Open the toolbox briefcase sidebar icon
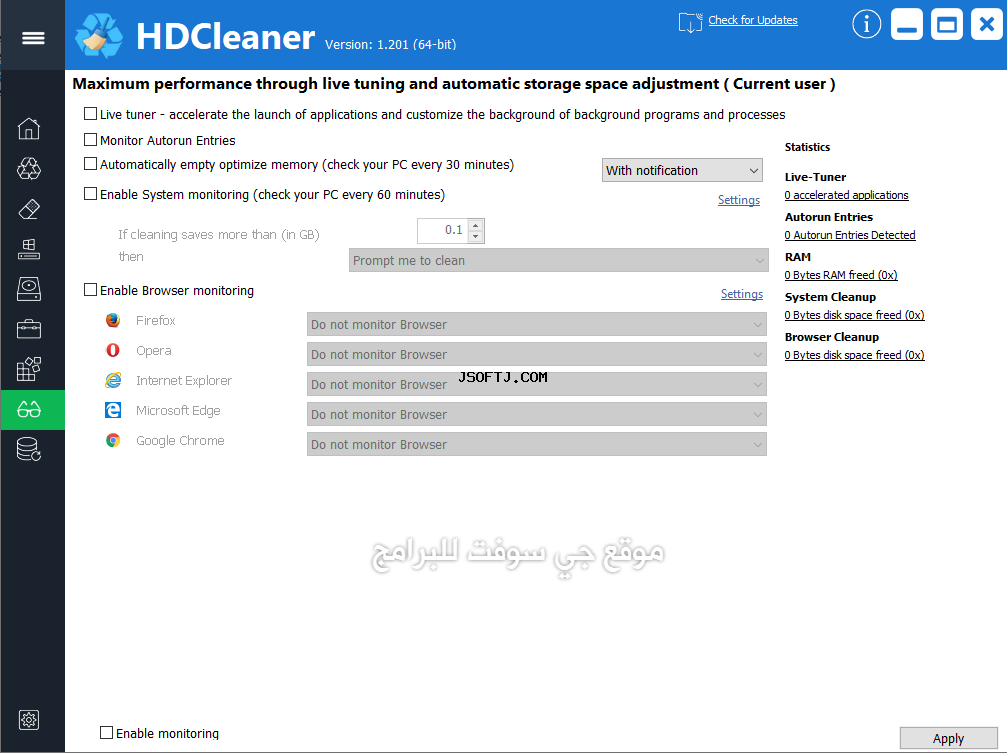Viewport: 1007px width, 753px height. [29, 329]
